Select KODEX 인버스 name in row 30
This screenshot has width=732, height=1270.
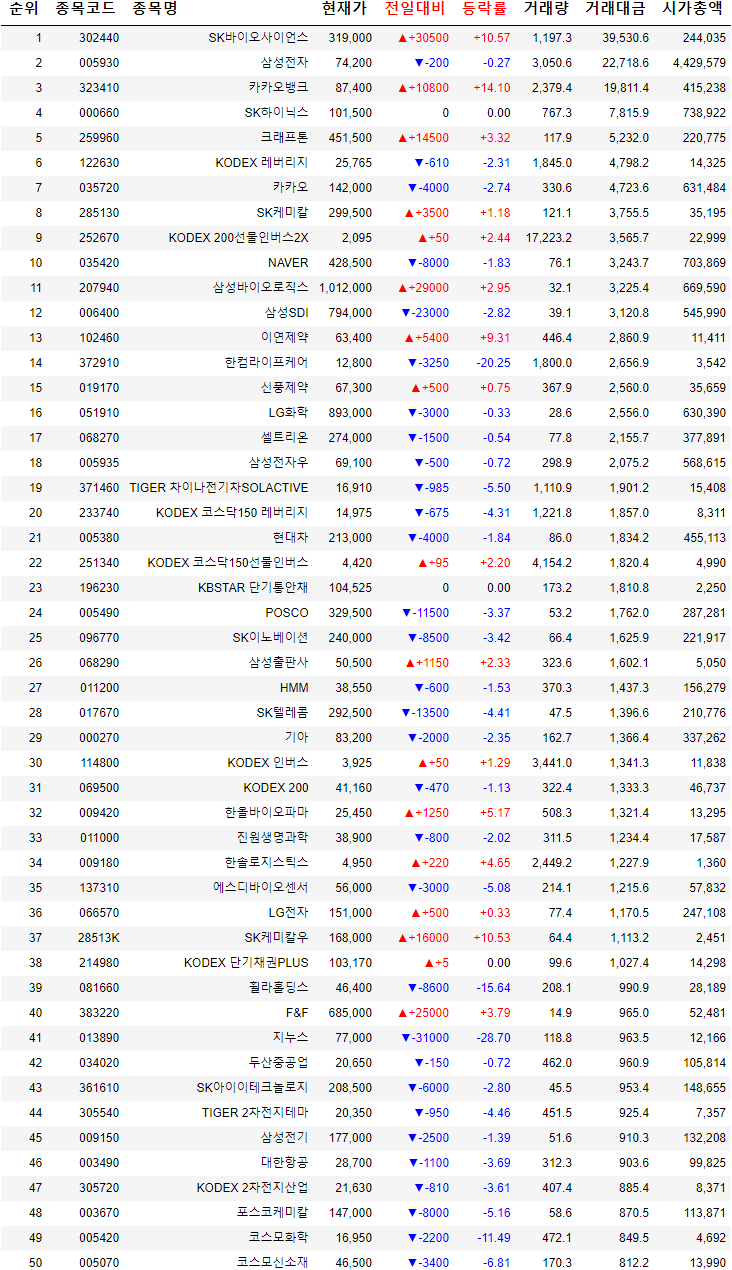pos(268,763)
